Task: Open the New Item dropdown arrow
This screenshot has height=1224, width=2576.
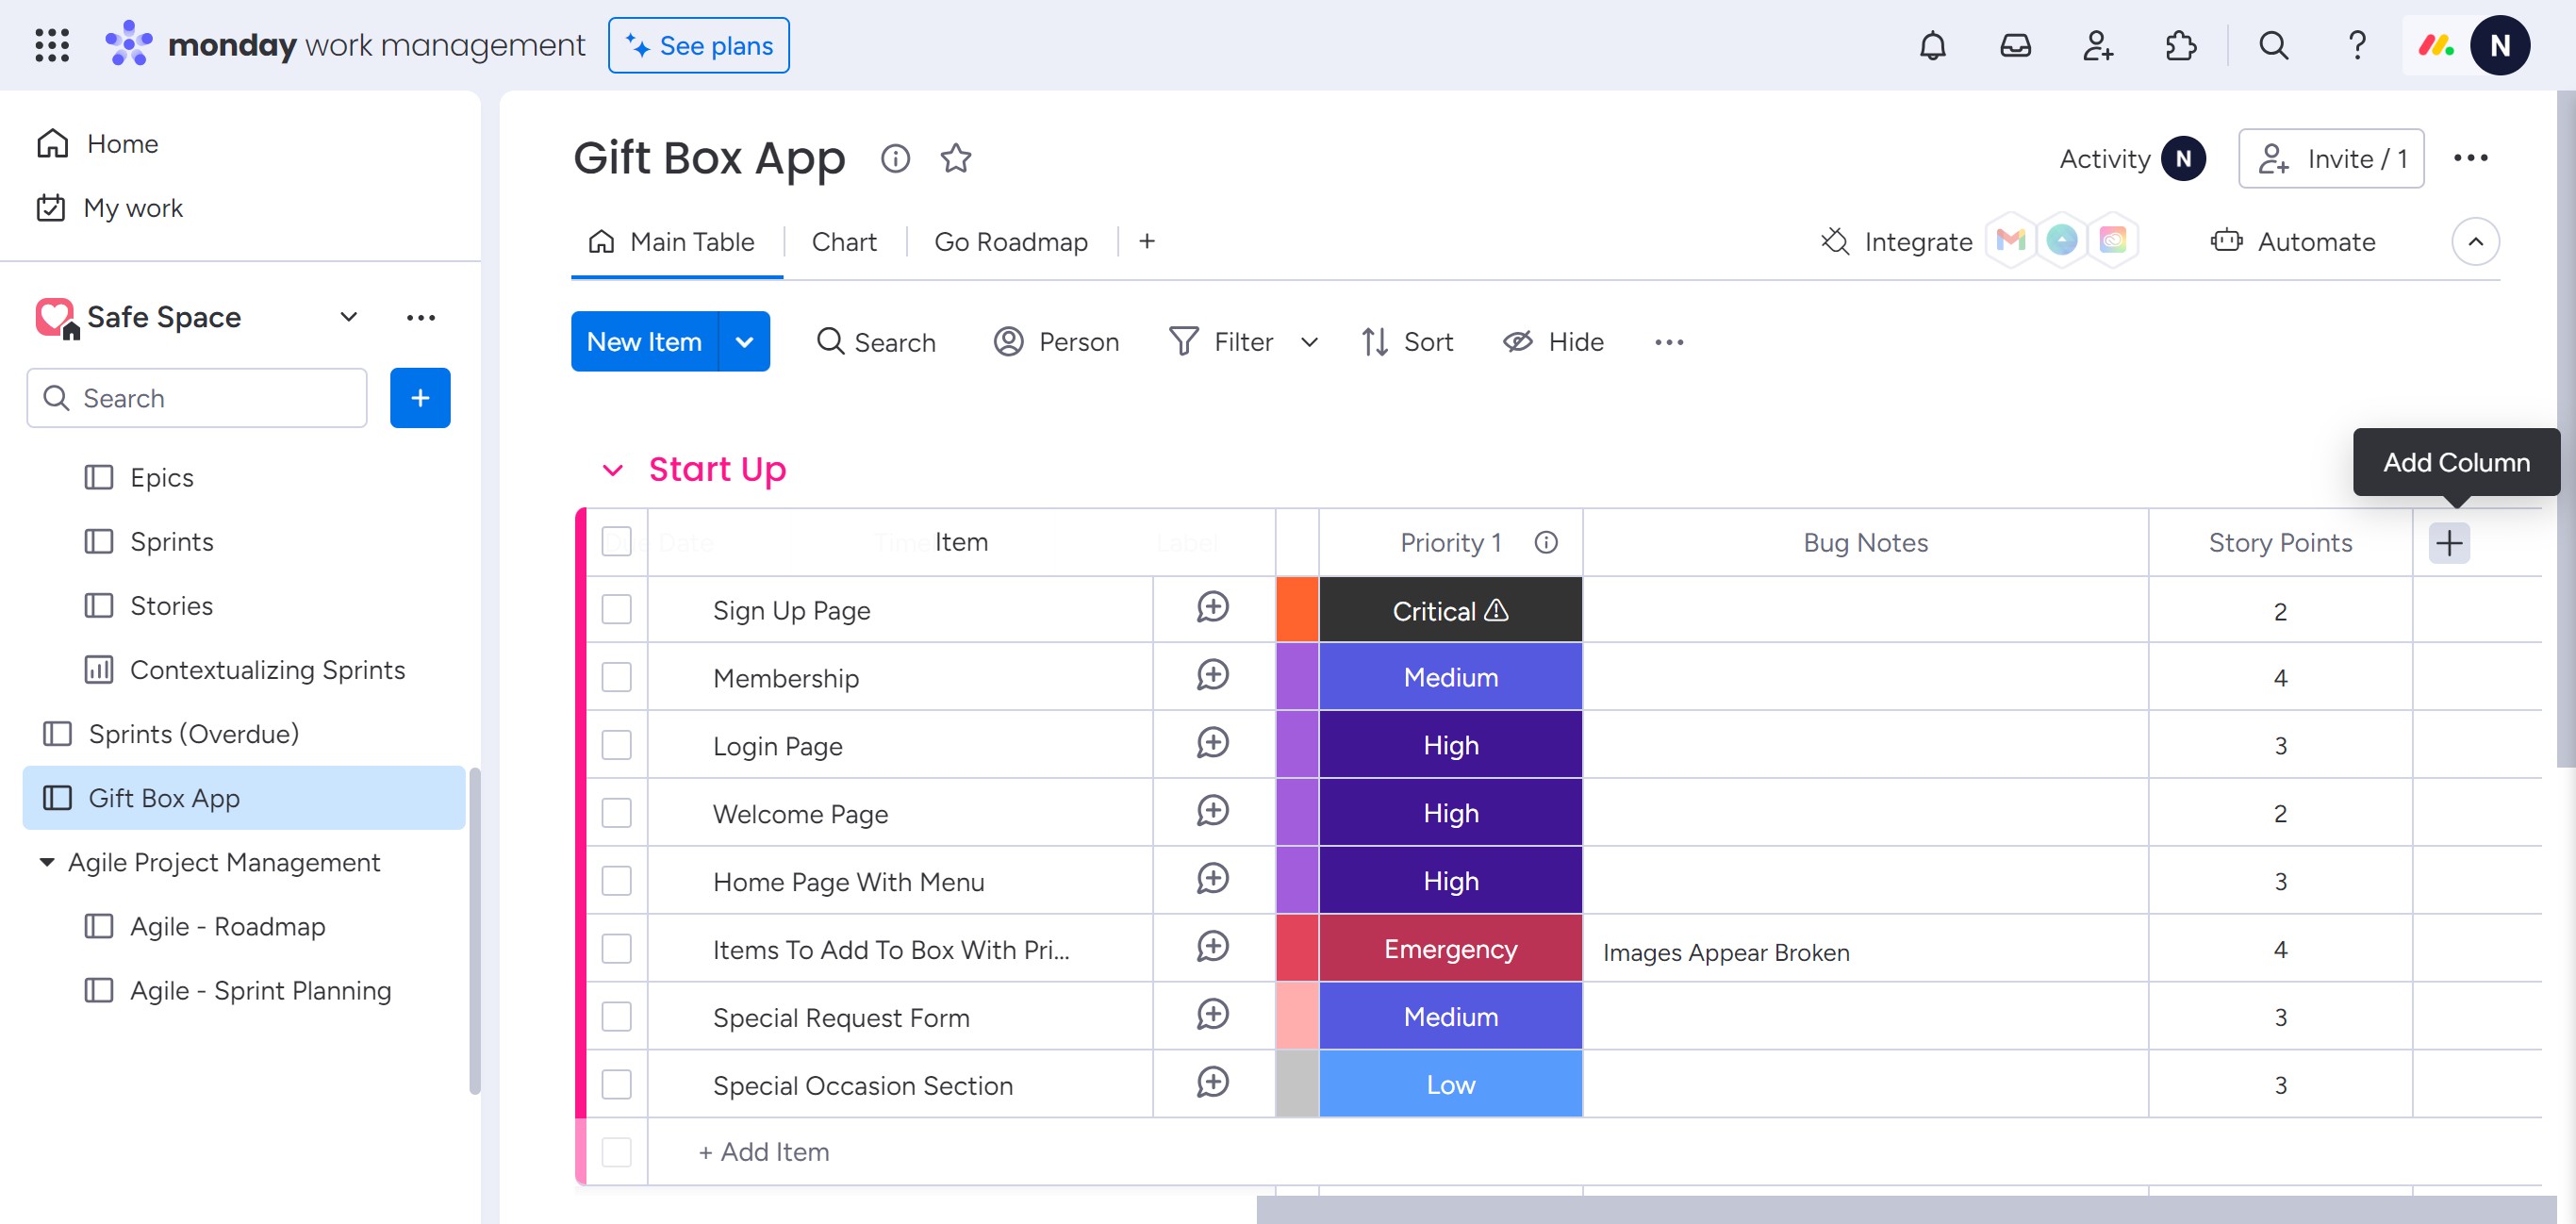Action: pyautogui.click(x=744, y=342)
